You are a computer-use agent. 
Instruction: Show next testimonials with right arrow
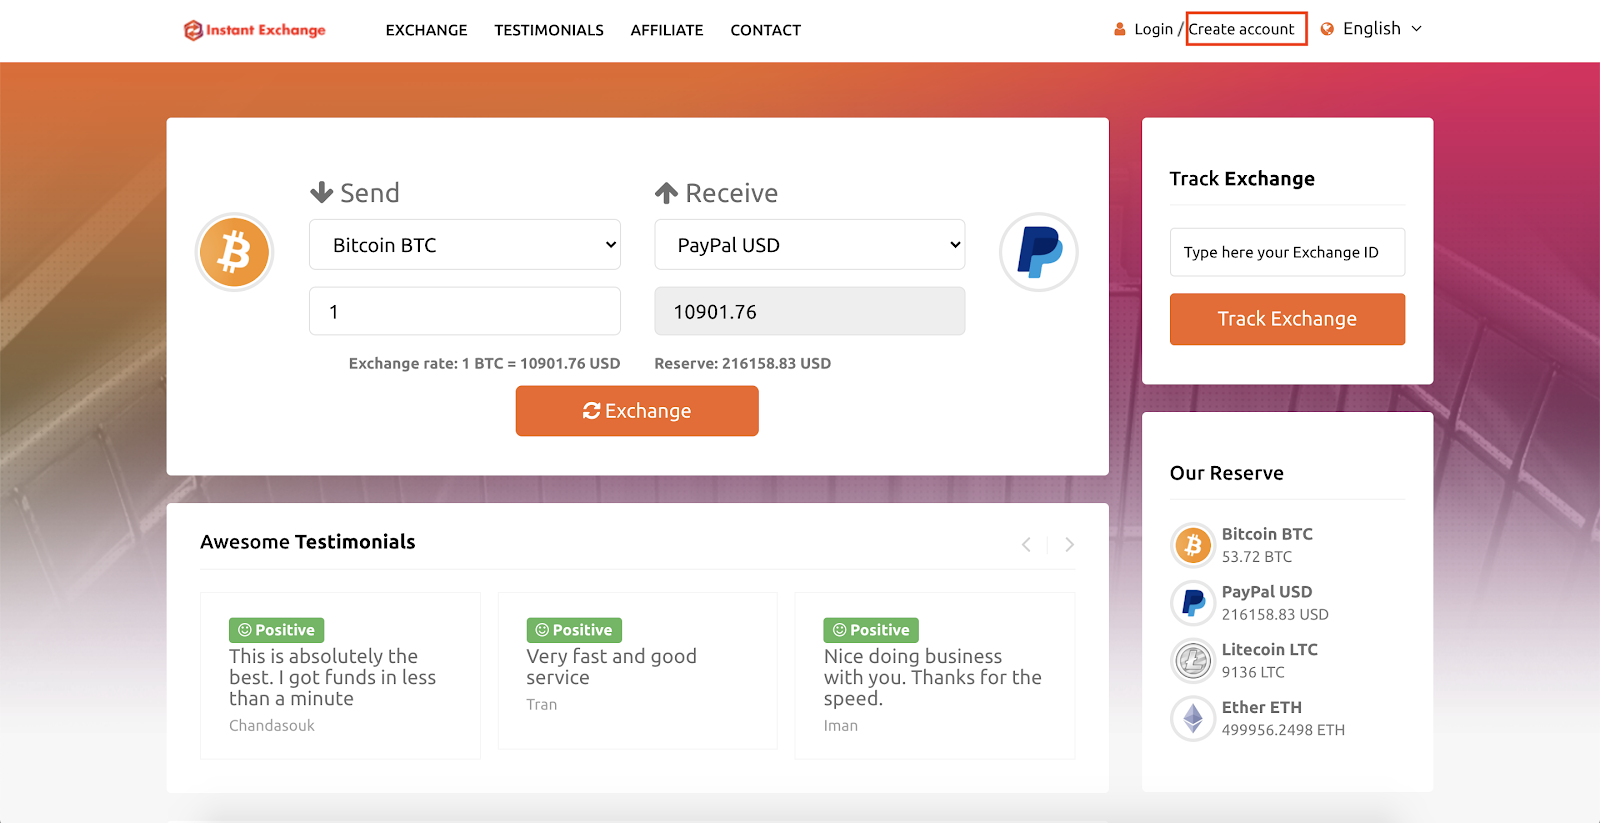click(1069, 544)
